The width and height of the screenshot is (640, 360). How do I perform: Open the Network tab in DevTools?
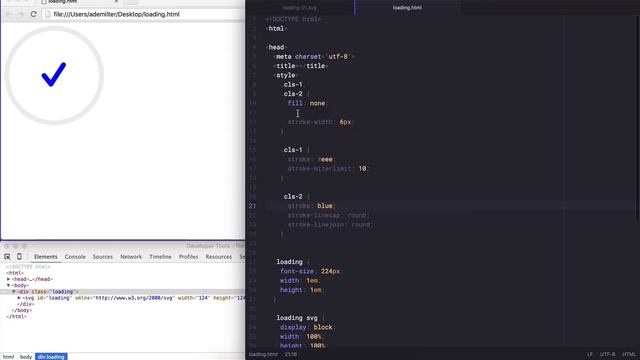pyautogui.click(x=131, y=257)
